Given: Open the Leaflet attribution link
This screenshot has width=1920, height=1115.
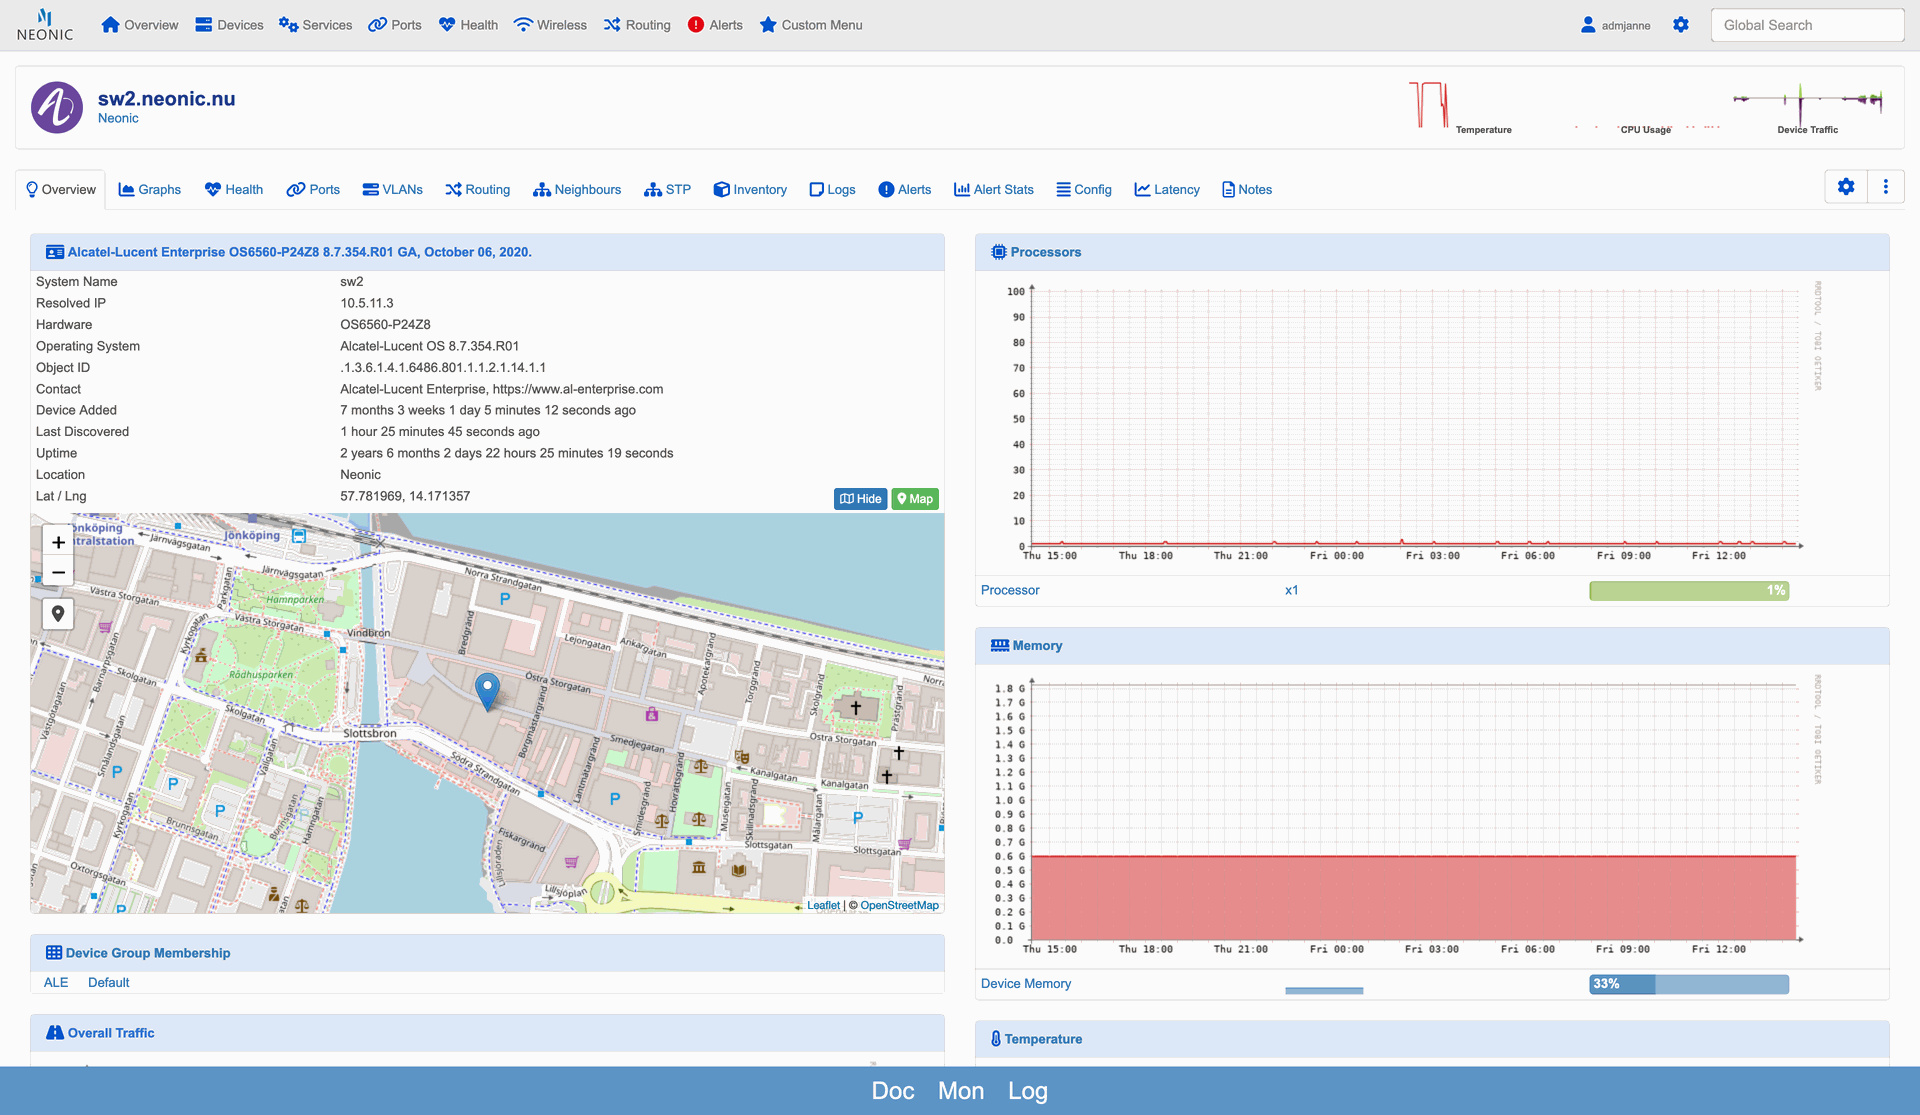Looking at the screenshot, I should tap(823, 906).
